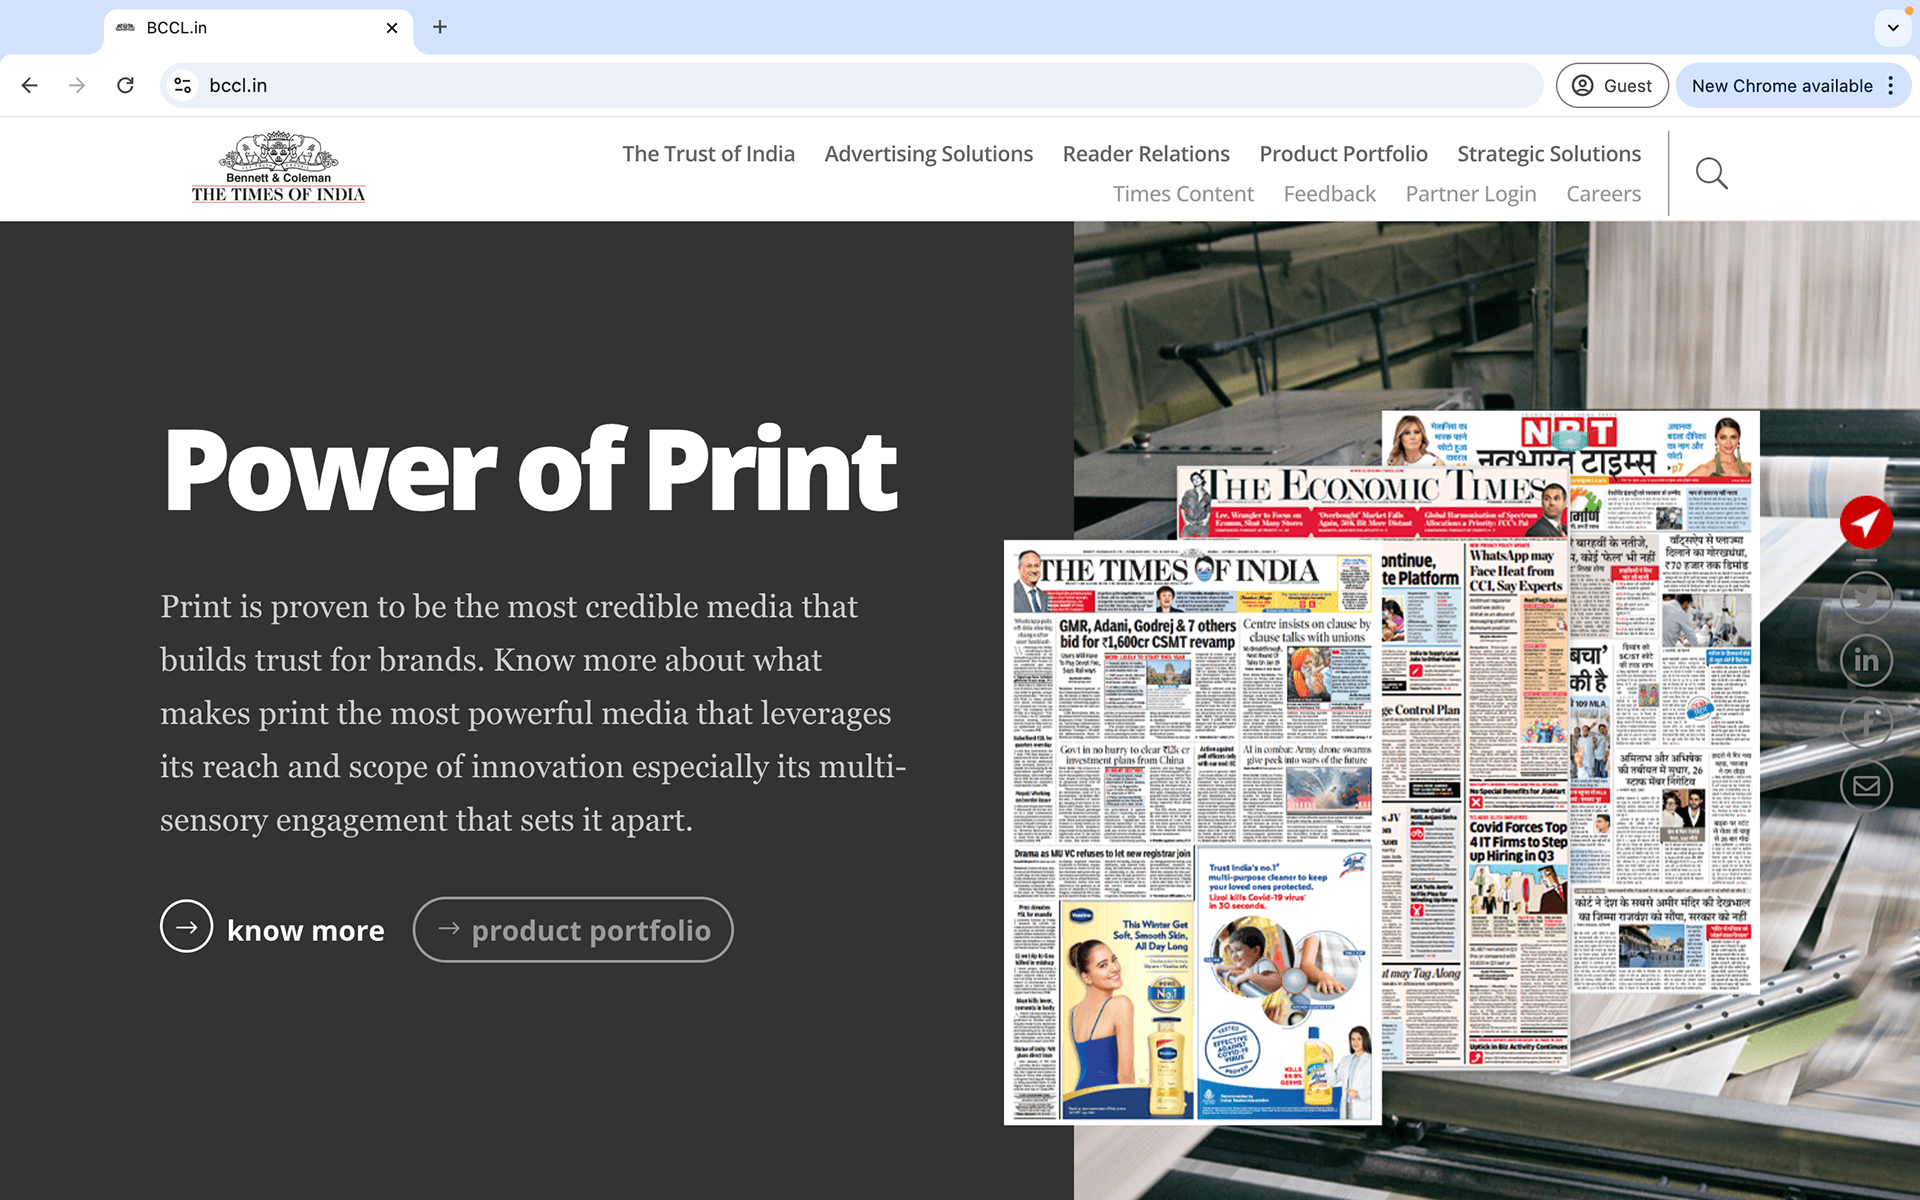Image resolution: width=1920 pixels, height=1200 pixels.
Task: Go back to previous page
Action: (30, 86)
